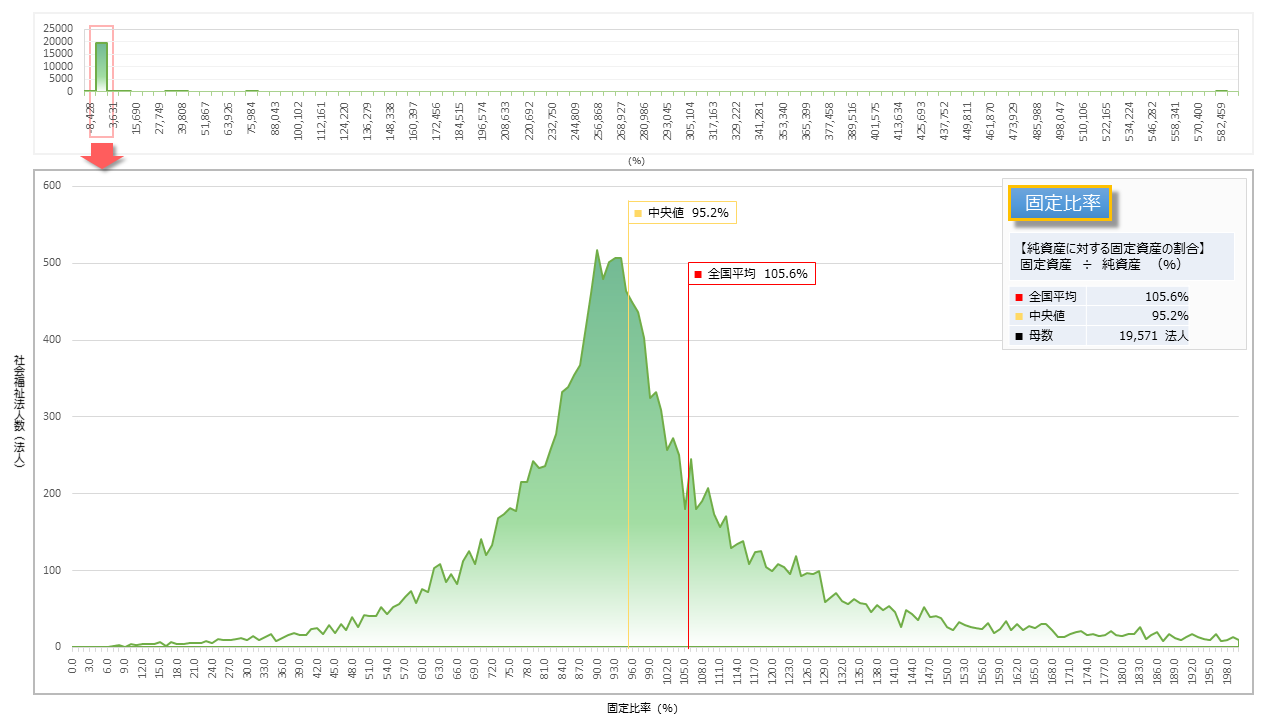This screenshot has width=1280, height=720.
Task: Click the 中央値 95.2% chart label
Action: (682, 213)
